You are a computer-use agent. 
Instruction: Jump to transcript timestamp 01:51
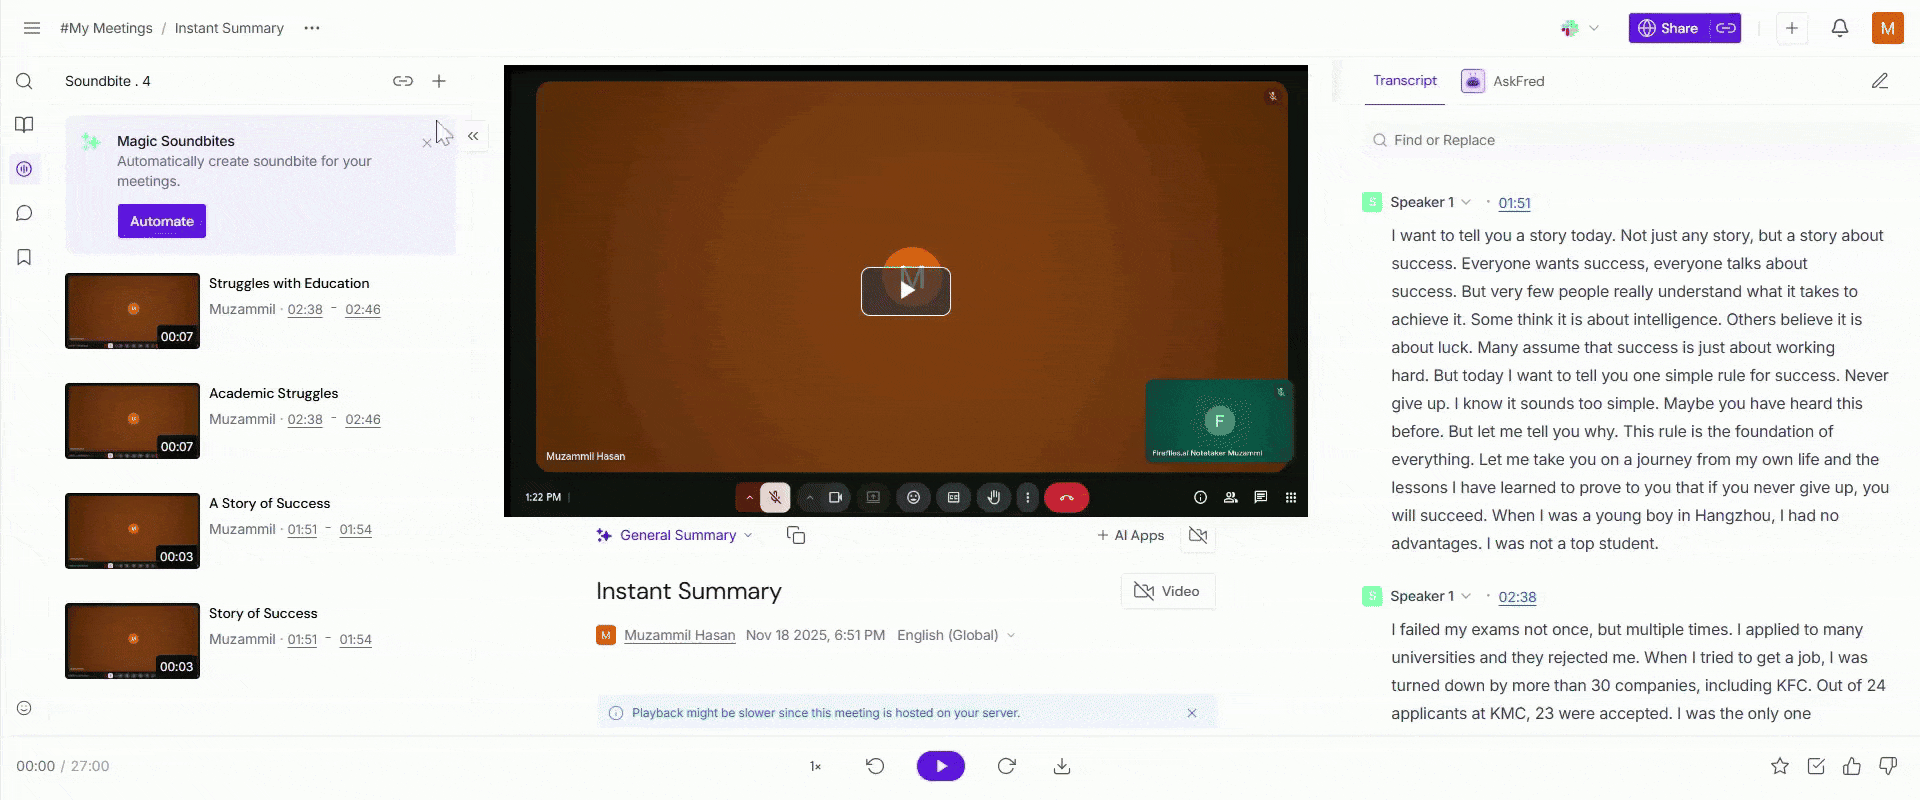1515,203
